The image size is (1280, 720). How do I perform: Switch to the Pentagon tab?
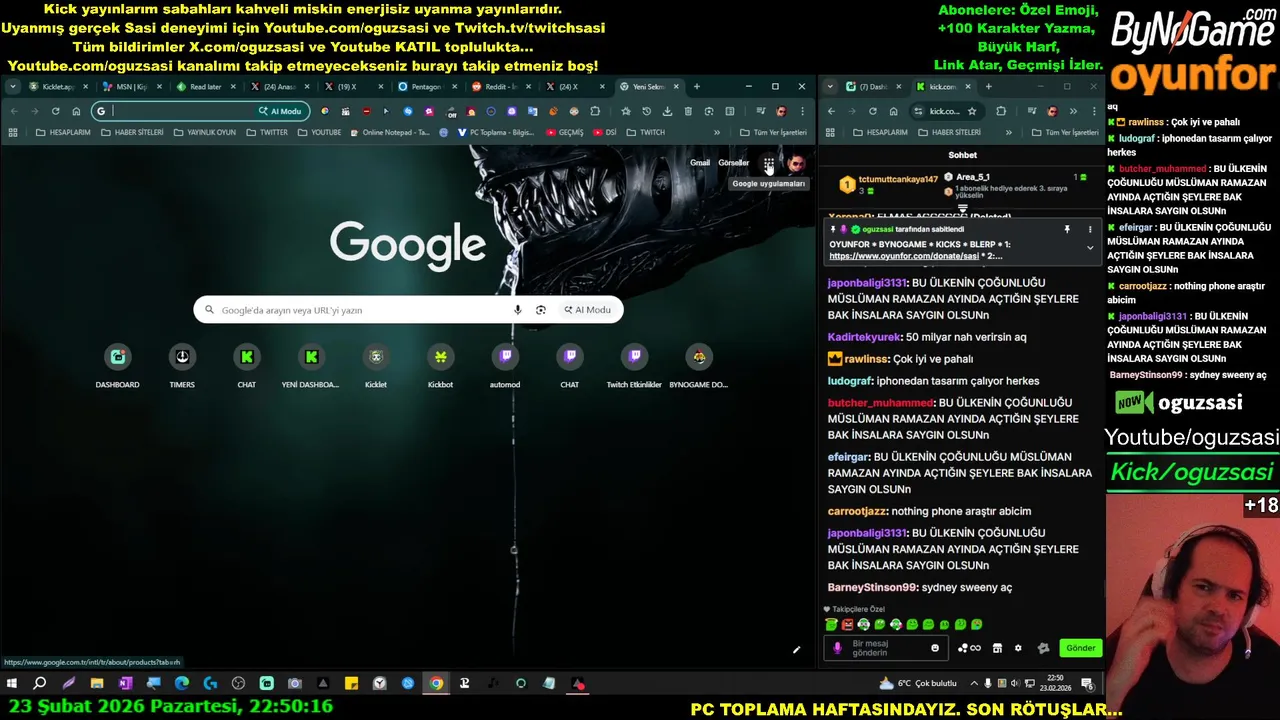[x=426, y=87]
